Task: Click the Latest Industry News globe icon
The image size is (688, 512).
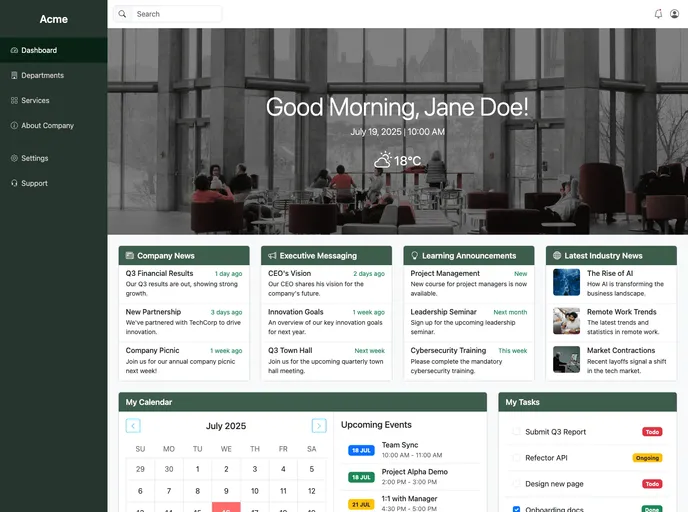Action: 557,256
